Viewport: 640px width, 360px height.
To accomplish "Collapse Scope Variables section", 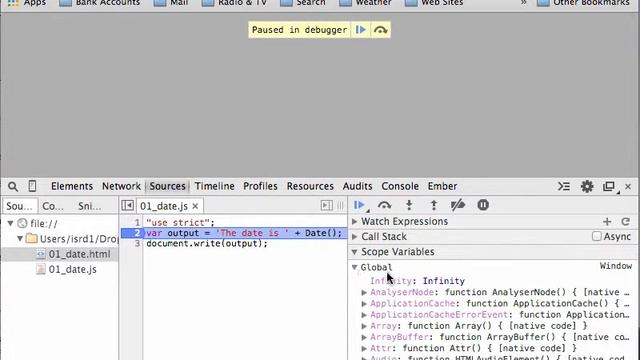I will click(354, 252).
